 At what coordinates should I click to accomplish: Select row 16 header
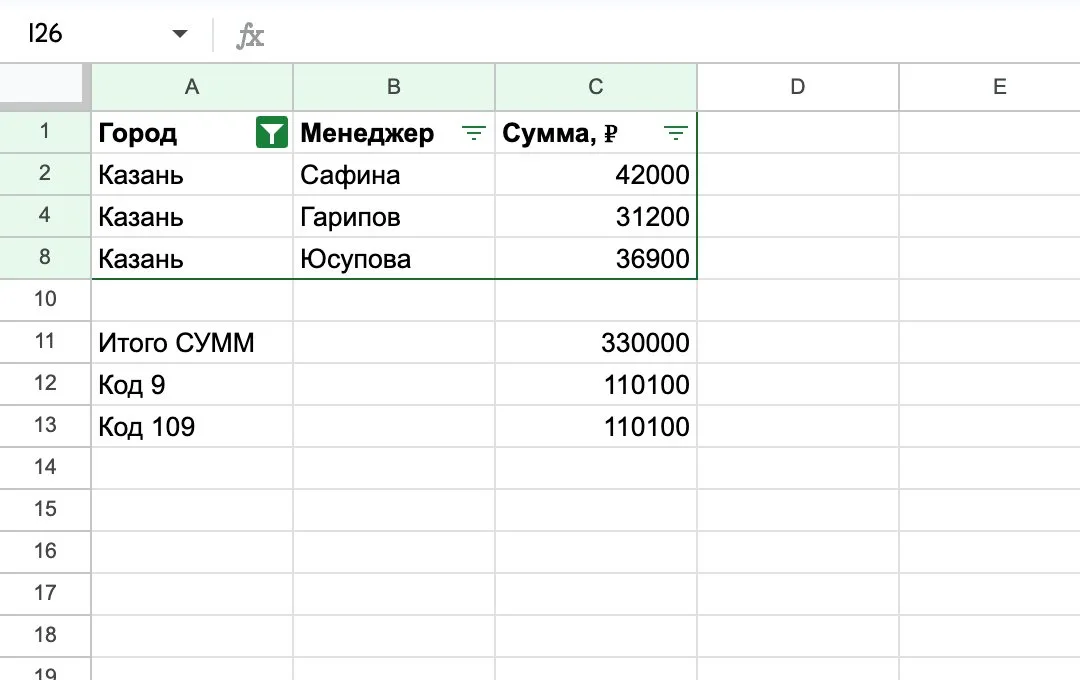coord(45,552)
